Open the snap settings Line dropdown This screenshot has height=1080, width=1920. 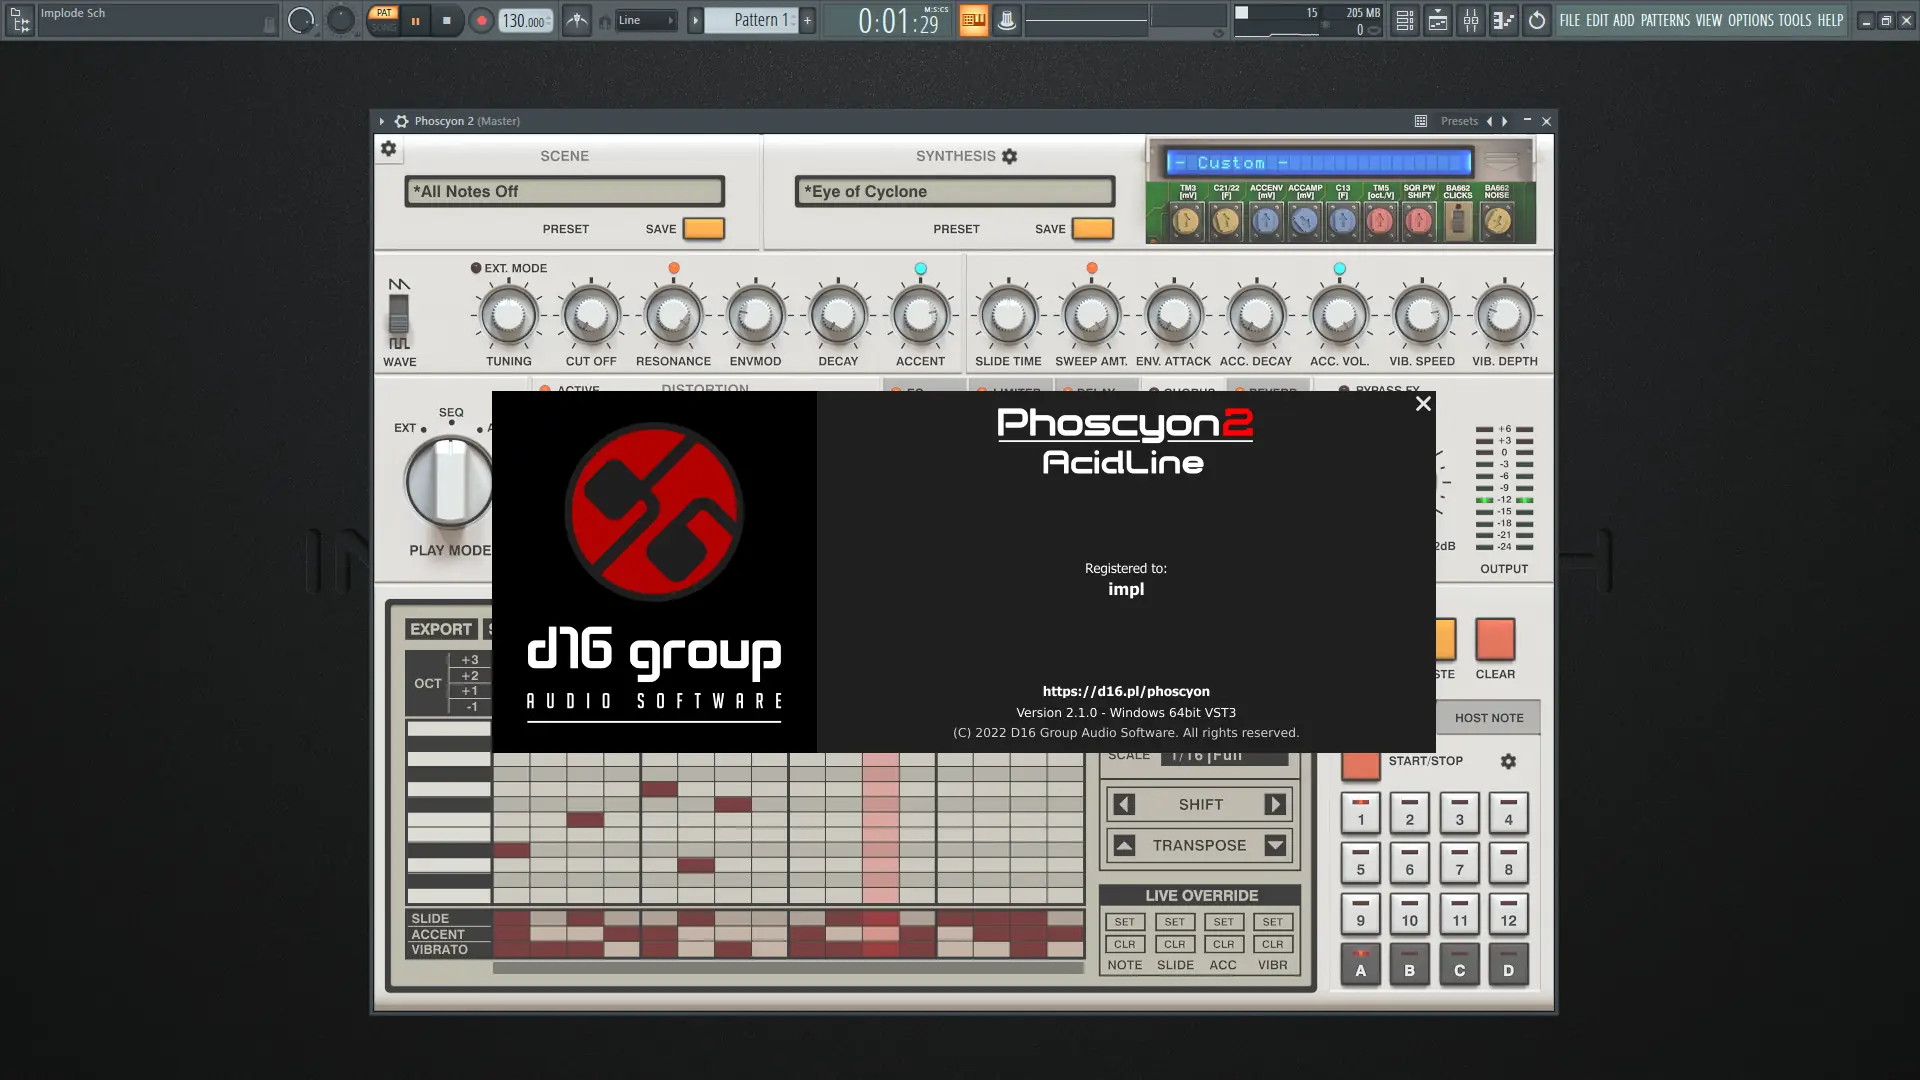click(645, 20)
